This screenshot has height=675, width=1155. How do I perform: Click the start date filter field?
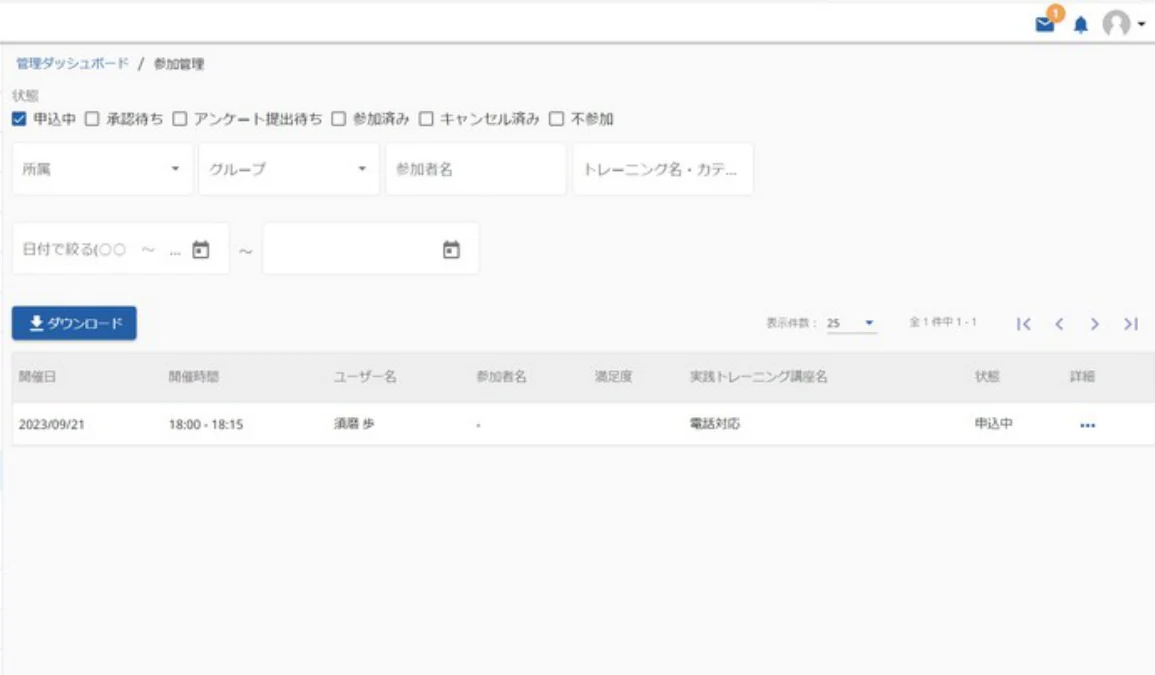pyautogui.click(x=121, y=249)
